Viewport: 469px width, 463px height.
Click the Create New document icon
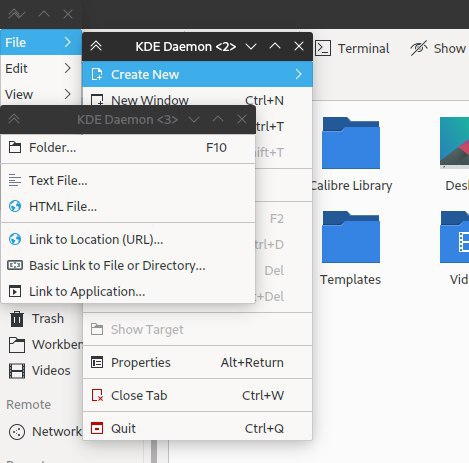click(97, 74)
